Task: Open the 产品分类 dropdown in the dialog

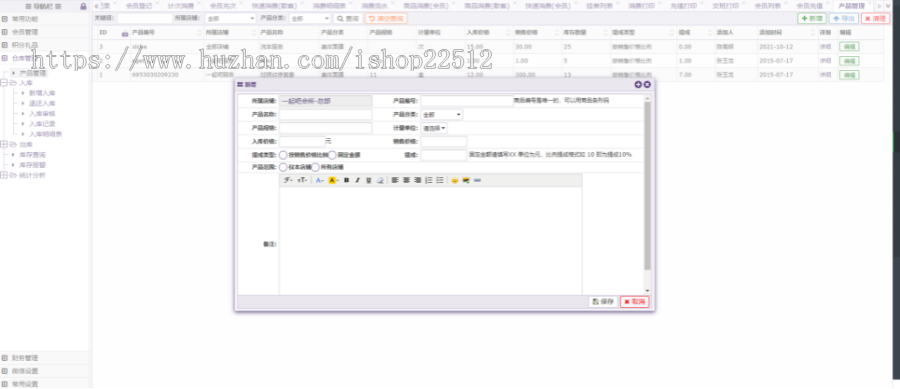Action: (442, 115)
